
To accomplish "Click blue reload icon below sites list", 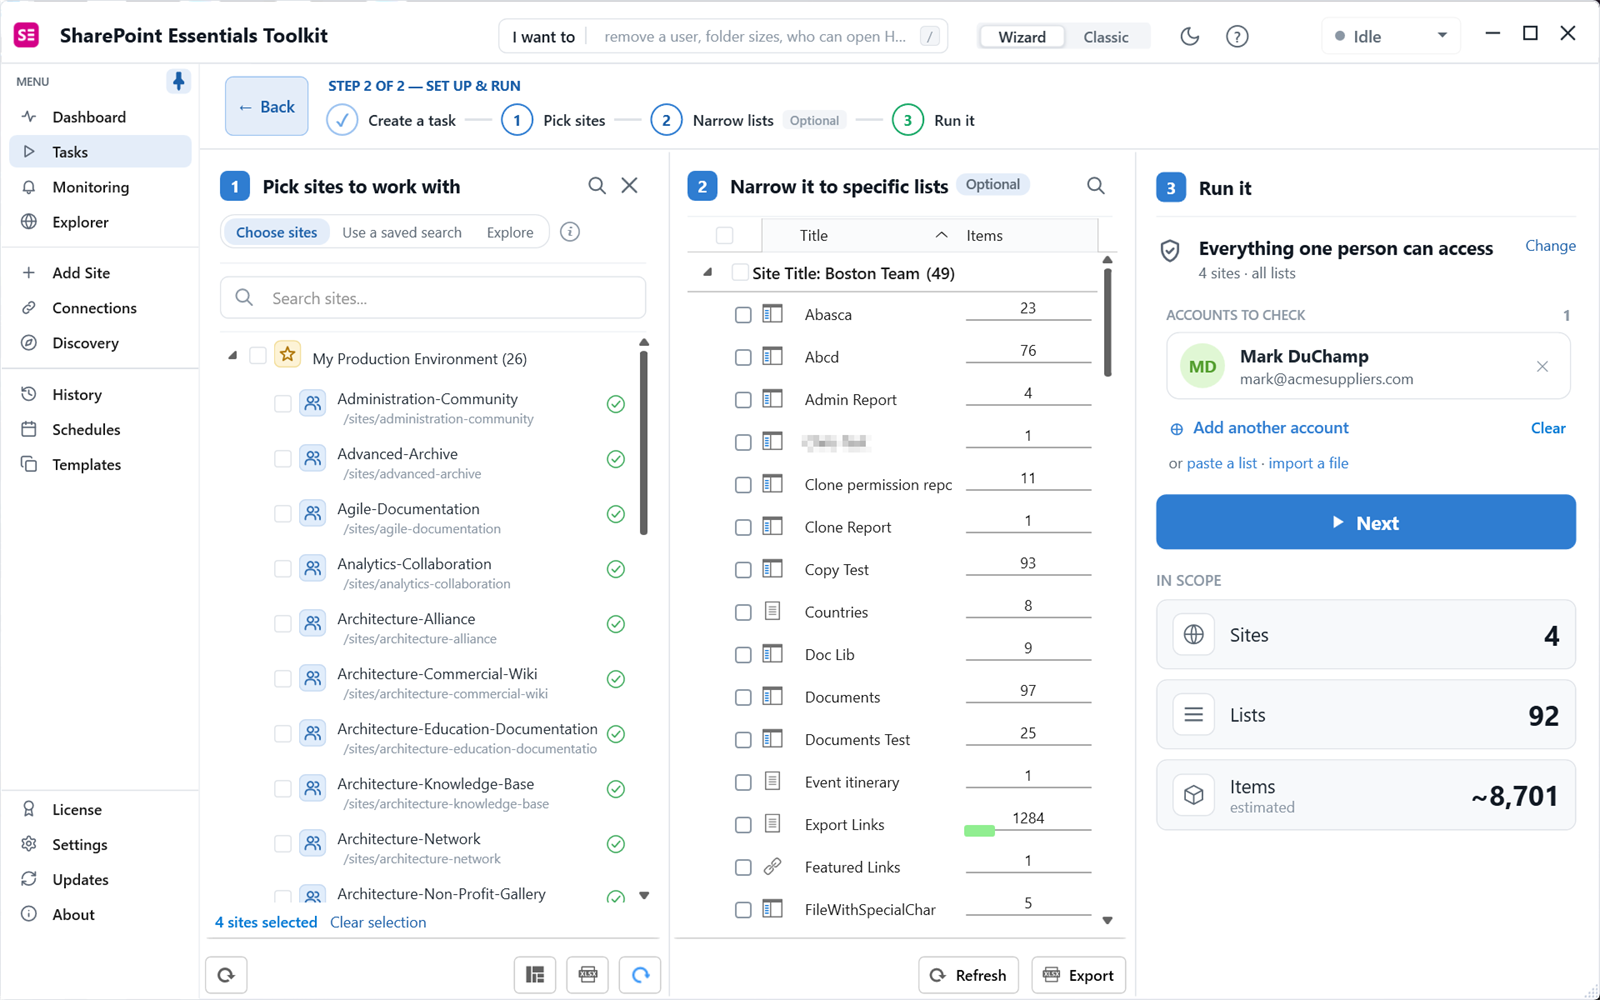I will [x=640, y=975].
